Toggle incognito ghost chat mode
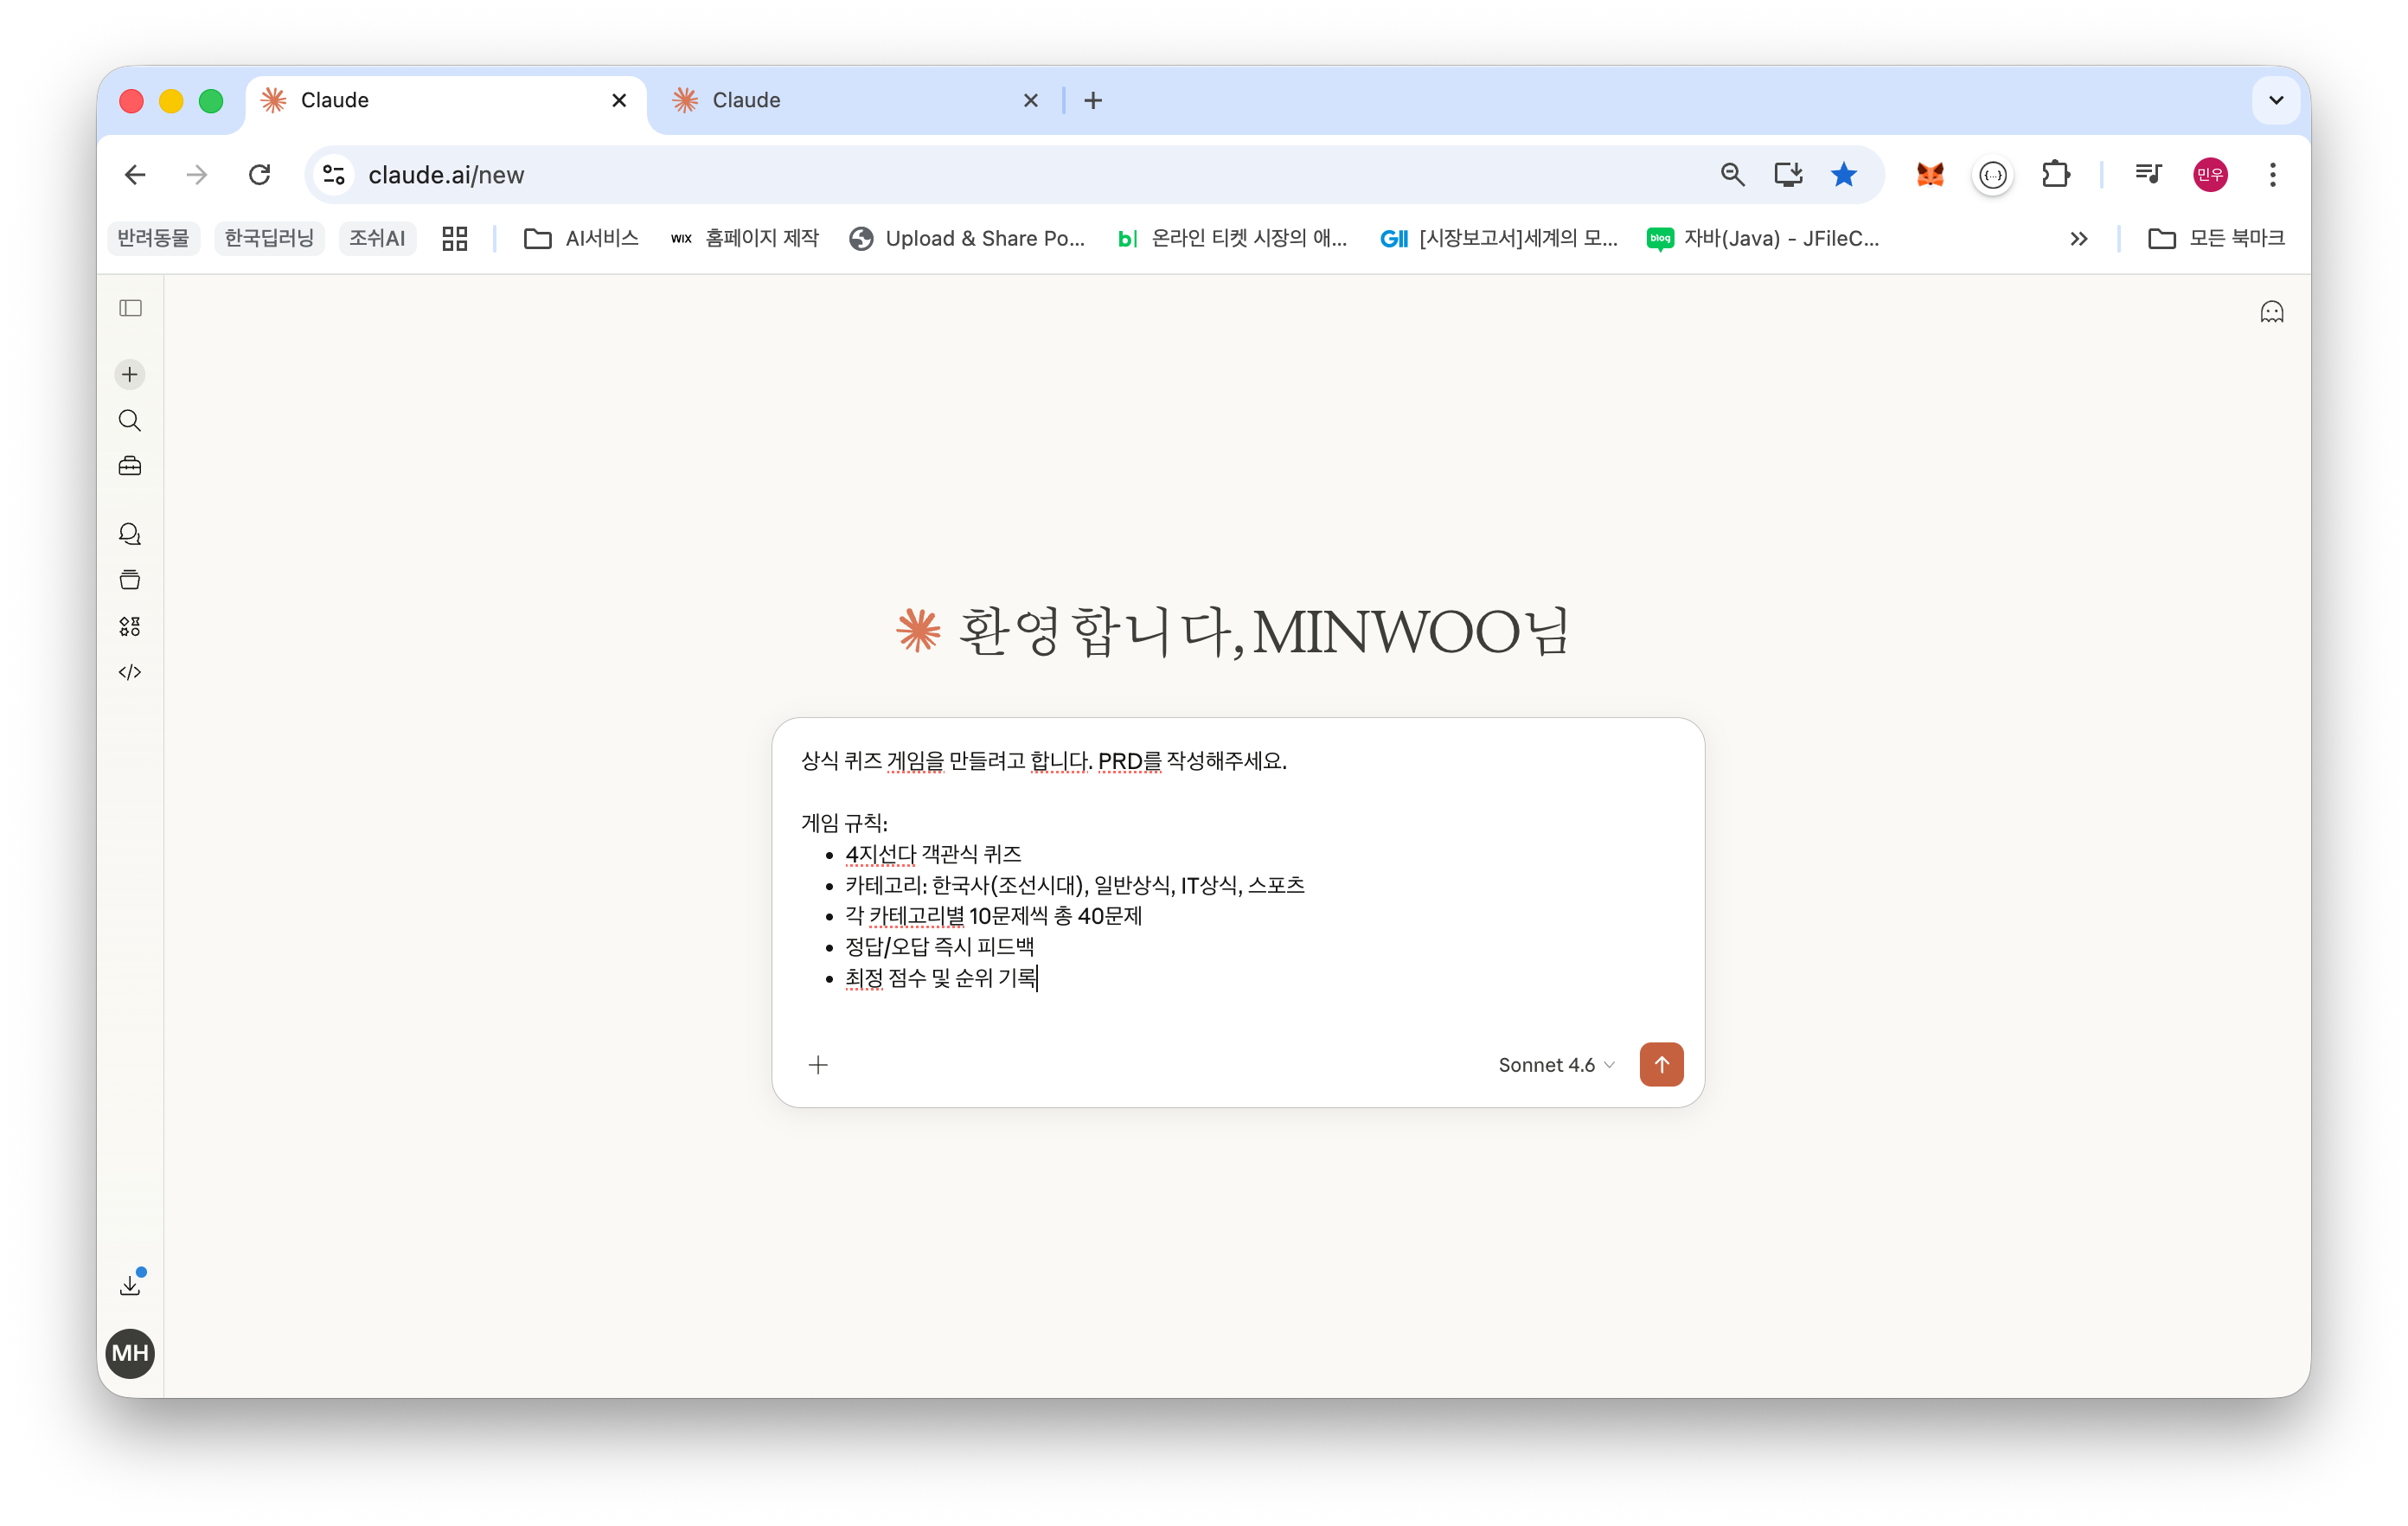This screenshot has height=1526, width=2408. click(x=2271, y=312)
